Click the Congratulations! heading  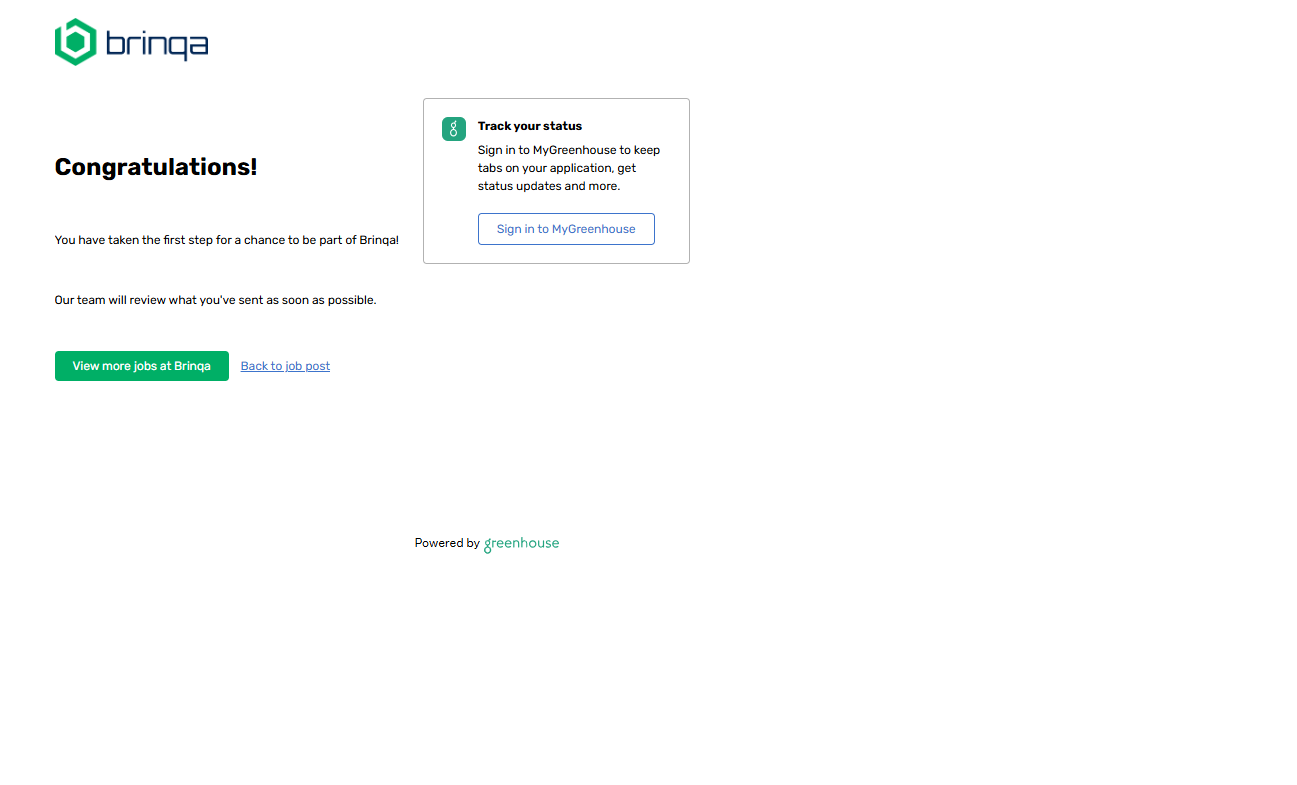pos(156,167)
